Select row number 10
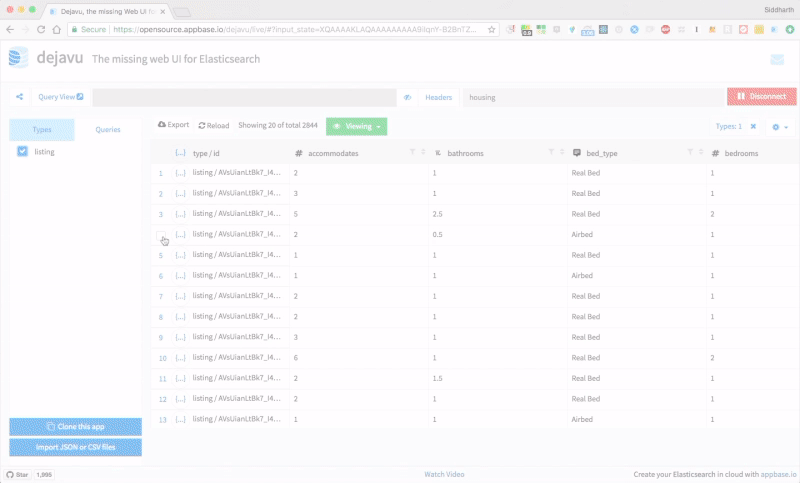 click(x=162, y=358)
